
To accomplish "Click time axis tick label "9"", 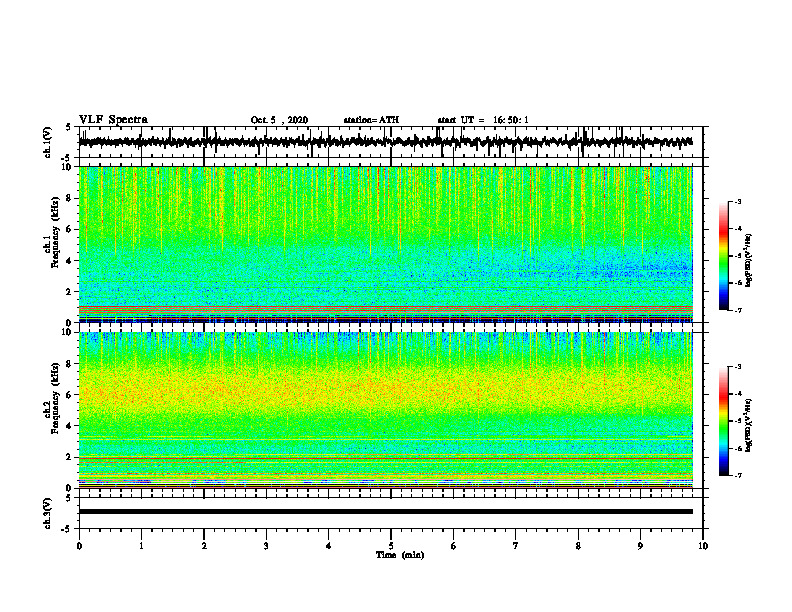I will point(640,546).
